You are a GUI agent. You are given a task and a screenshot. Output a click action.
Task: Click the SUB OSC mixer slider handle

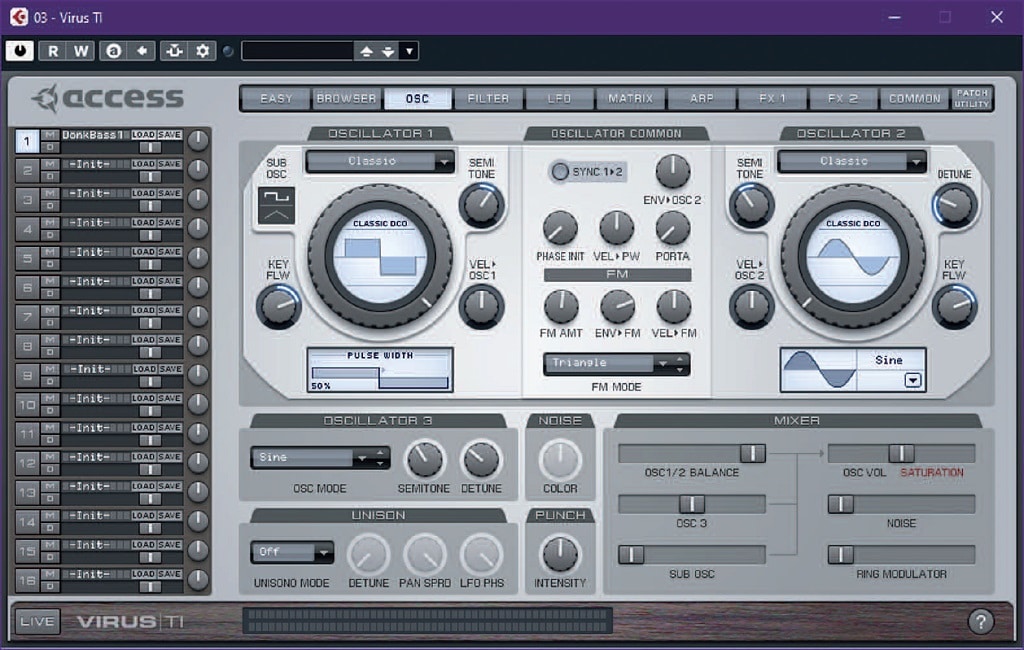(x=631, y=555)
